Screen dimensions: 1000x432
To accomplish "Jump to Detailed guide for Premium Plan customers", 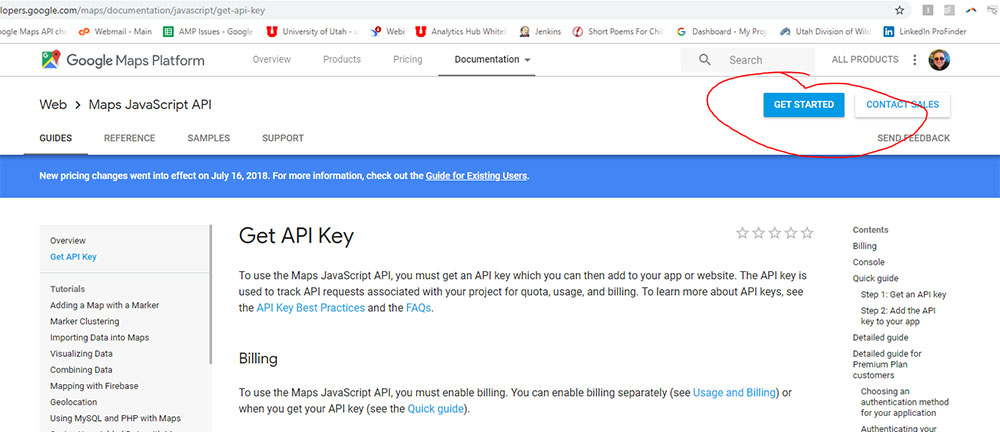I will pyautogui.click(x=887, y=364).
